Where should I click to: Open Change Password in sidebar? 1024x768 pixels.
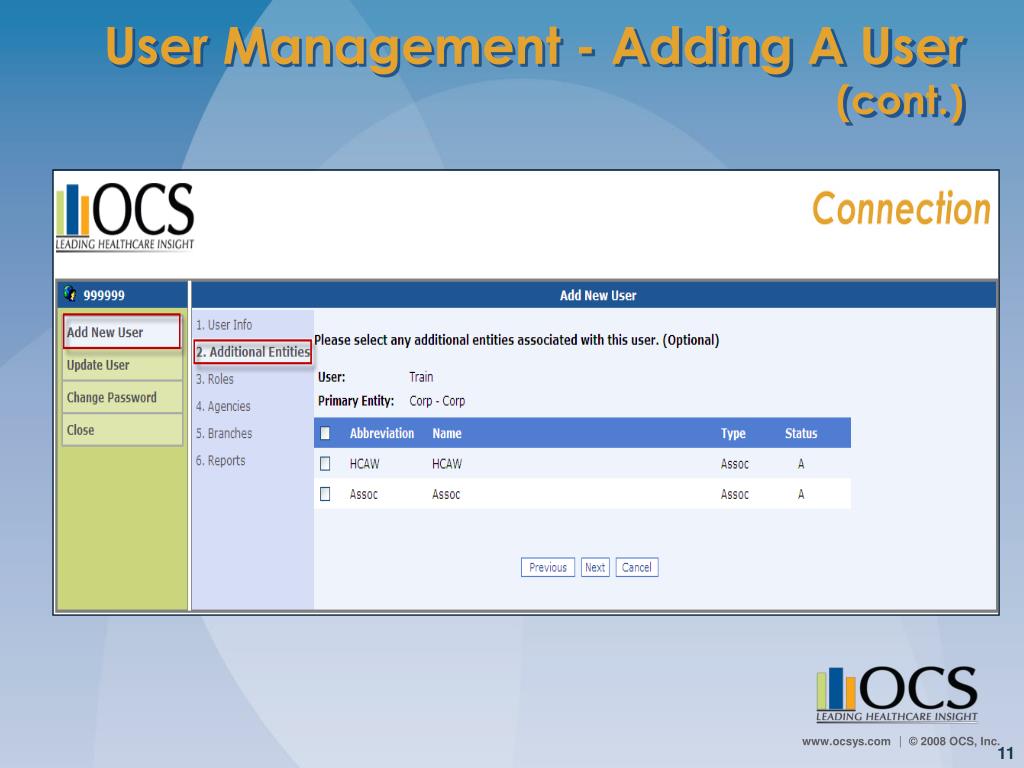(122, 398)
